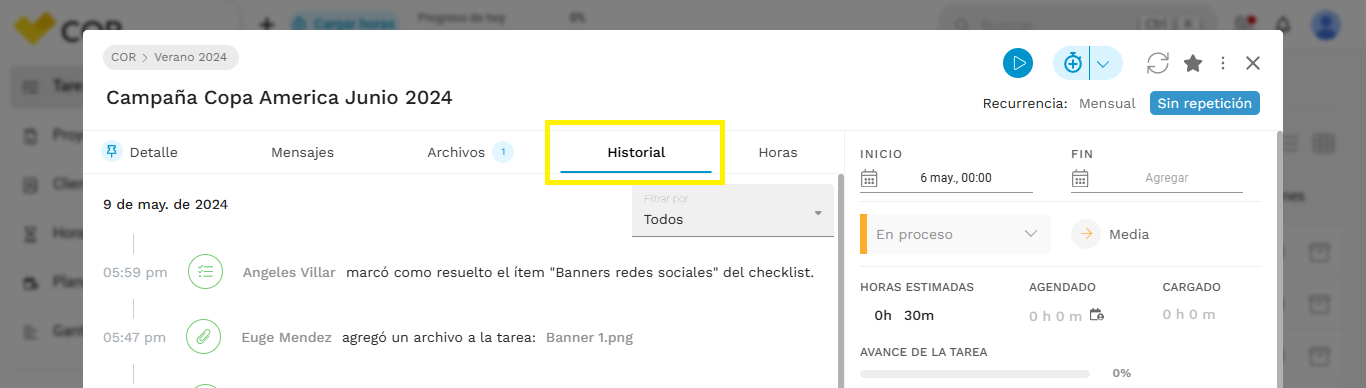The width and height of the screenshot is (1366, 388).
Task: Click the COR > Verano 2024 breadcrumb
Action: pyautogui.click(x=170, y=57)
